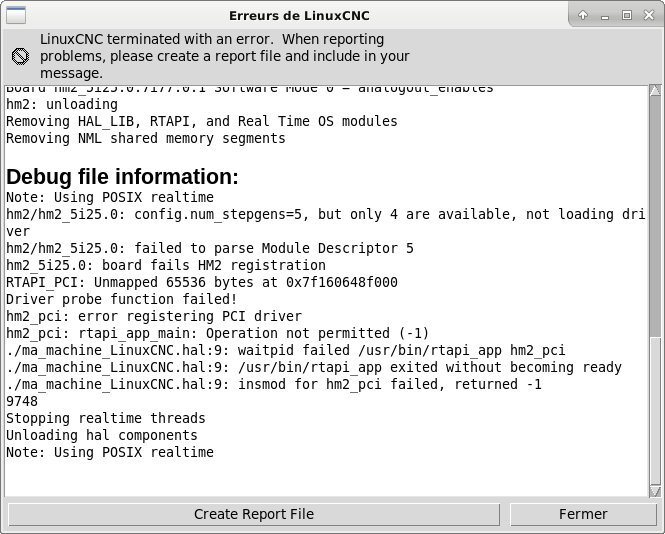Click the error prohibition icon

pyautogui.click(x=20, y=56)
